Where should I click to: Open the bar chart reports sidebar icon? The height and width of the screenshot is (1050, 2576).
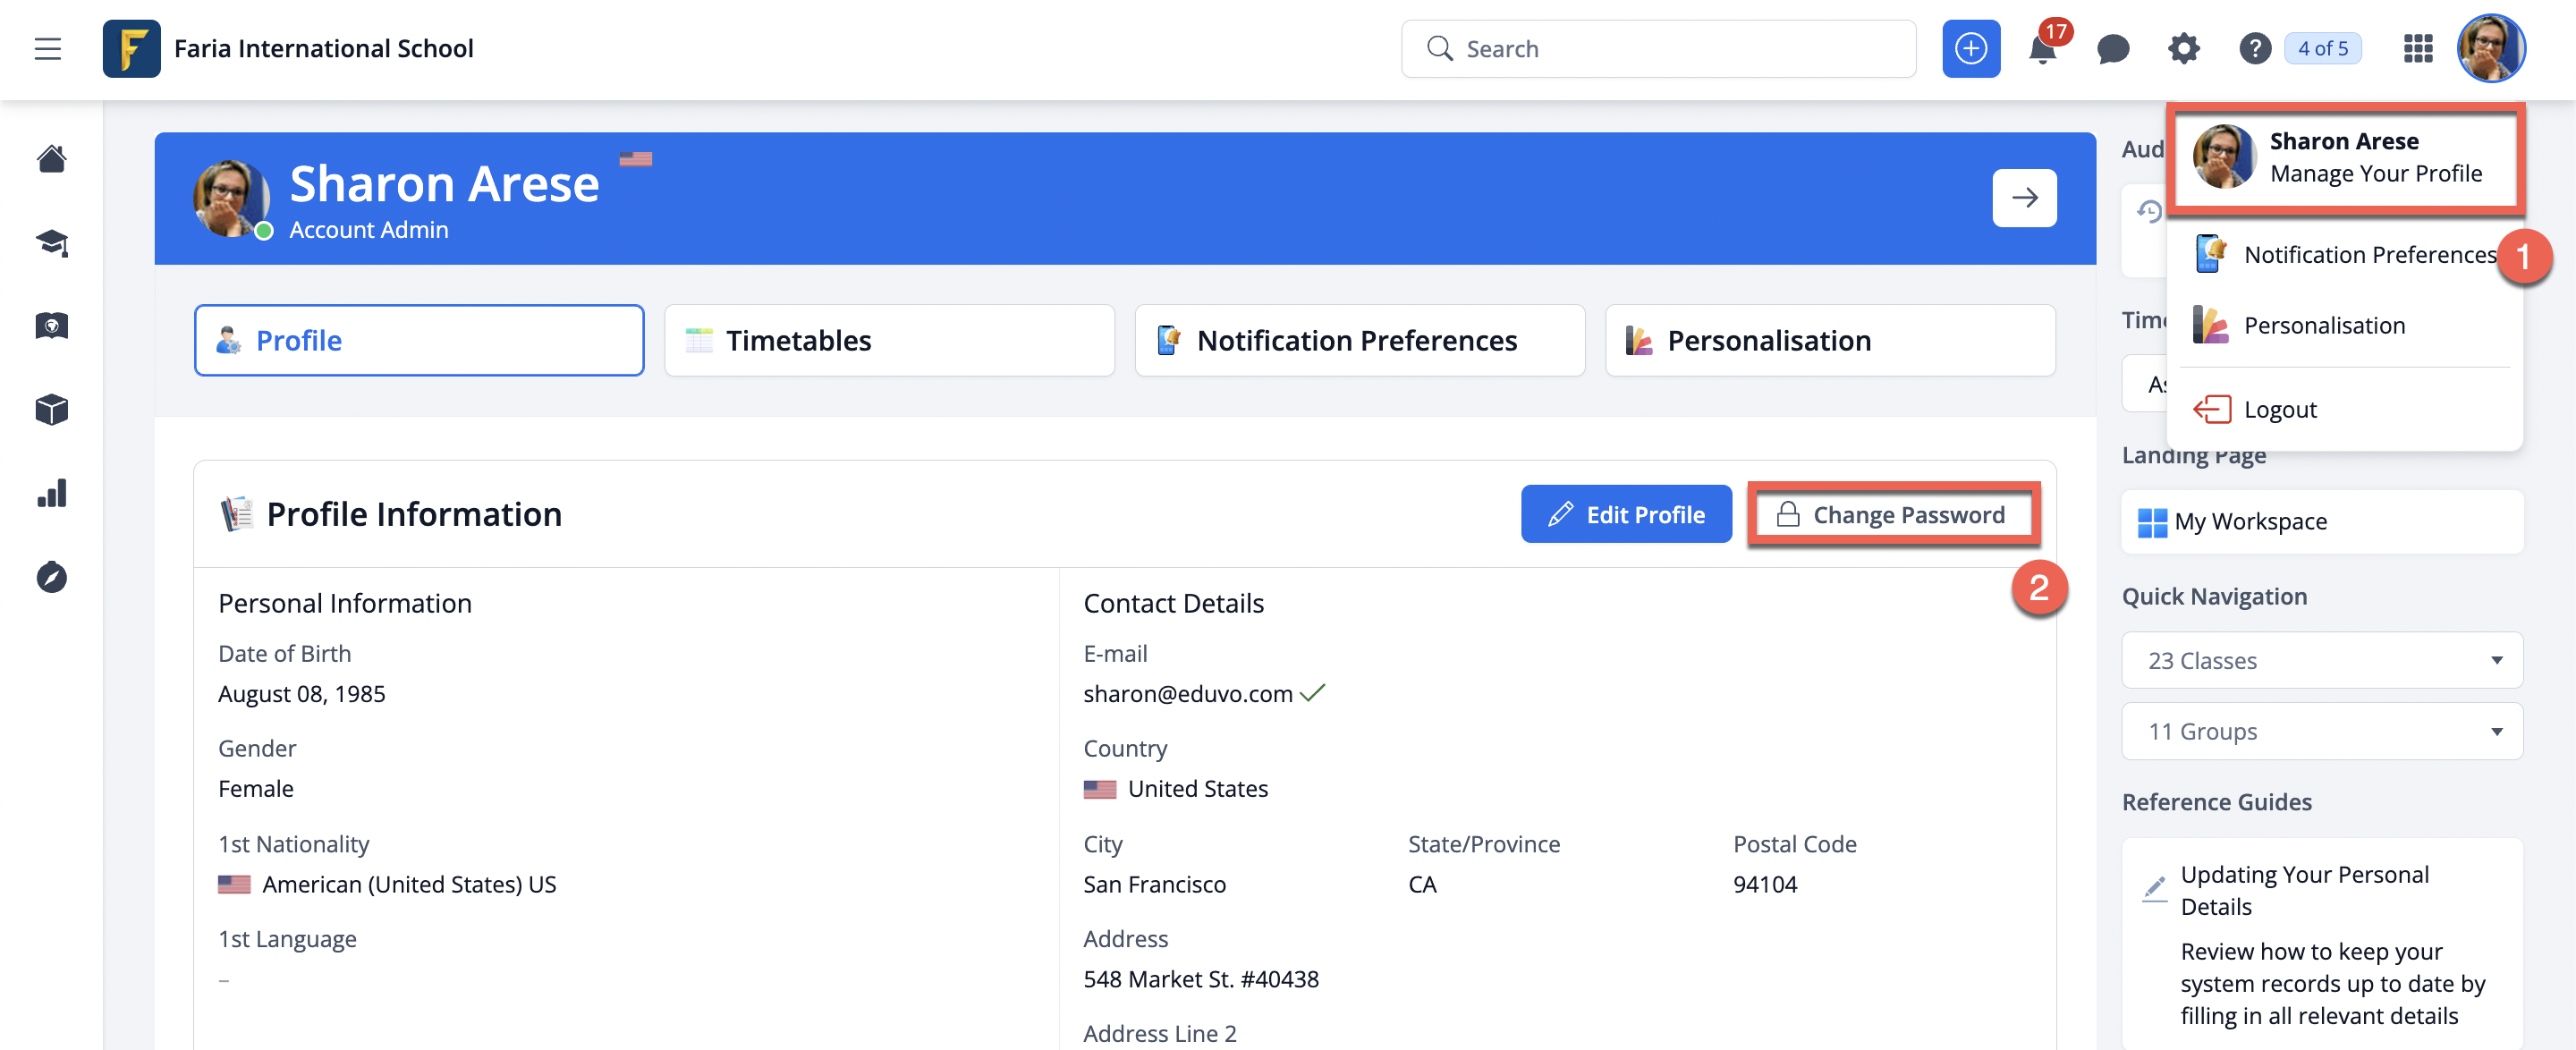click(x=52, y=493)
